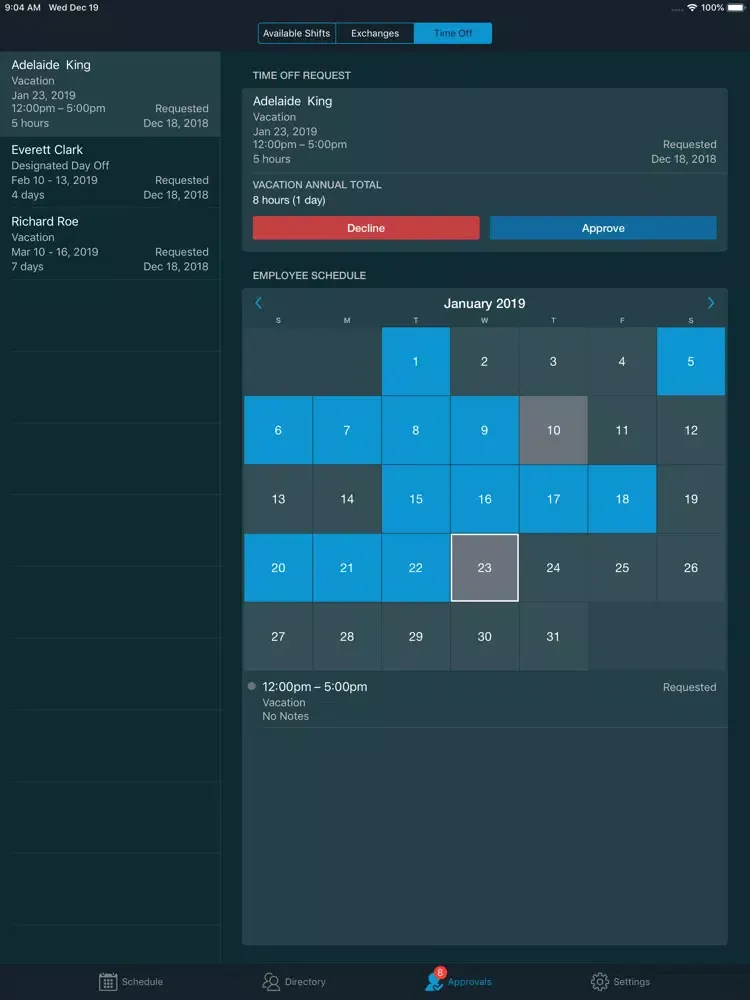Tap the January 2019 month title
The width and height of the screenshot is (750, 1000).
tap(485, 304)
